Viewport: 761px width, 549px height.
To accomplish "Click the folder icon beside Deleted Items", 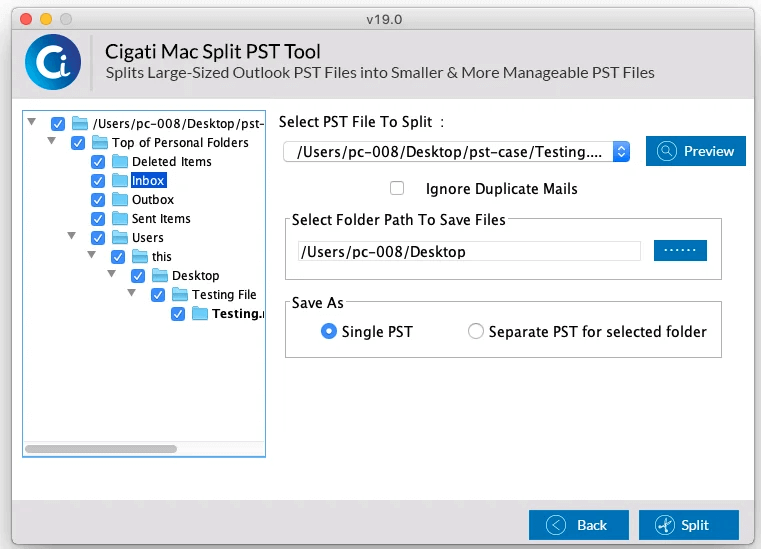I will pos(119,161).
